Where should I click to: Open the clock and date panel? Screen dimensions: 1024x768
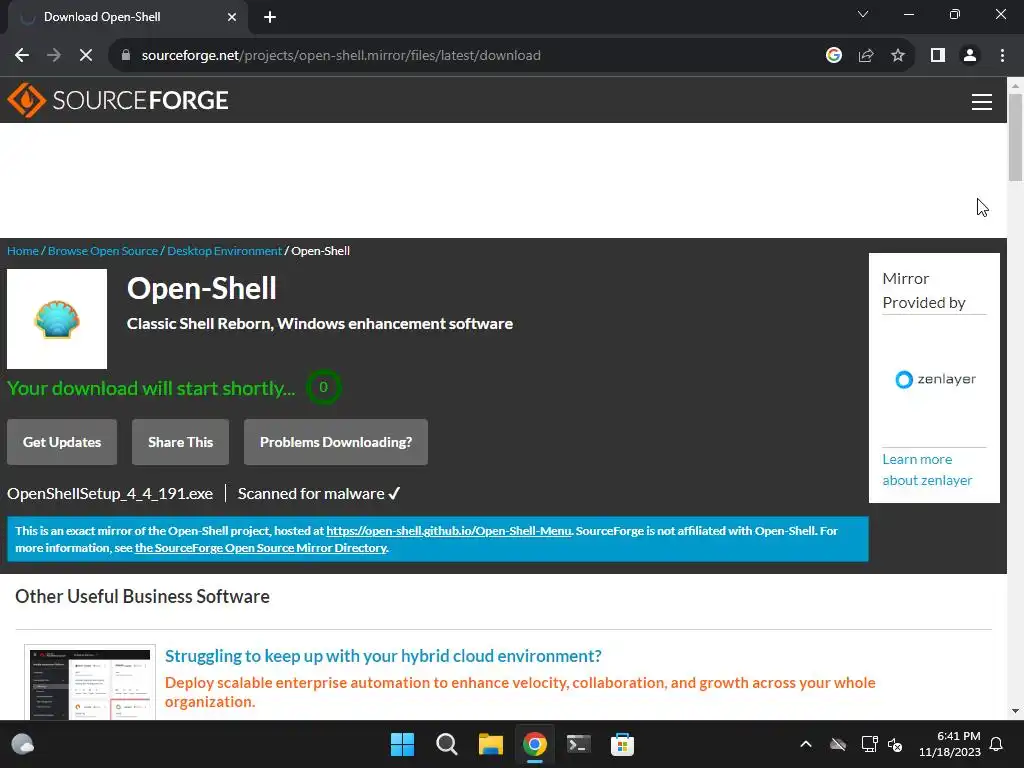click(950, 744)
